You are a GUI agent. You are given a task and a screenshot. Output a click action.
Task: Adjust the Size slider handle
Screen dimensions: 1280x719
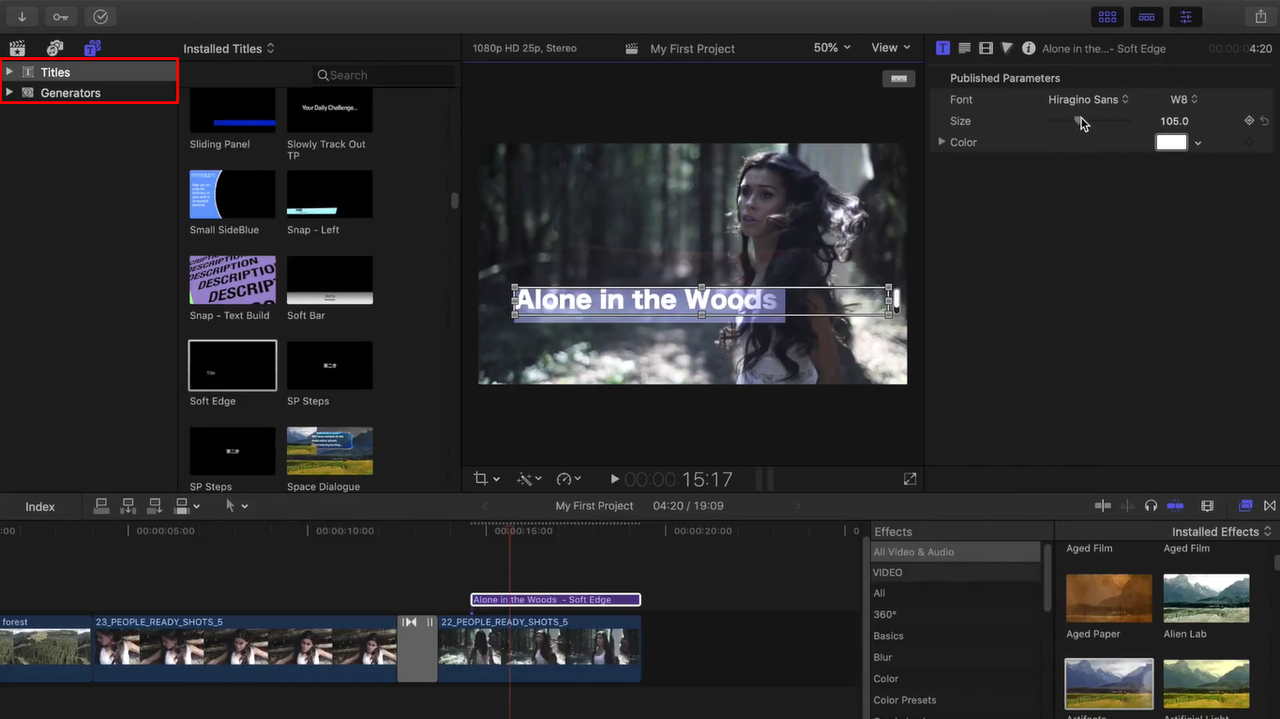[x=1079, y=120]
